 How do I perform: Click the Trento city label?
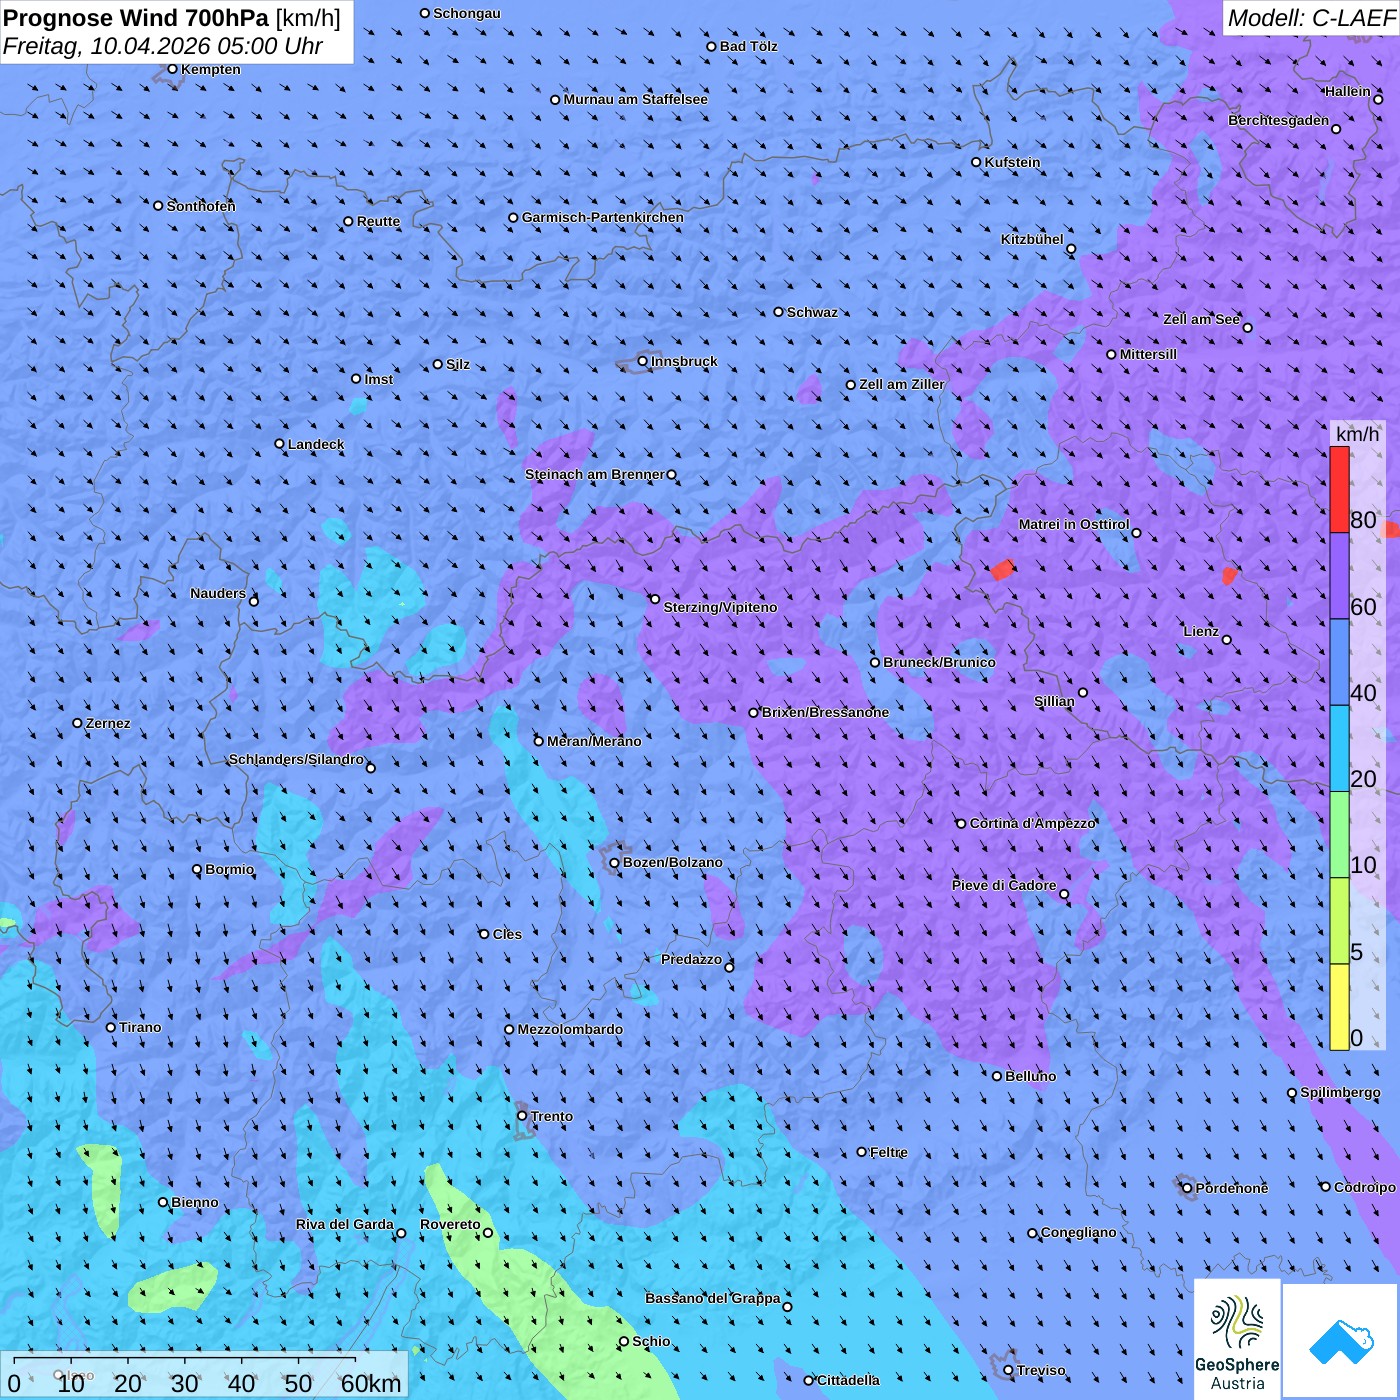pos(552,1116)
